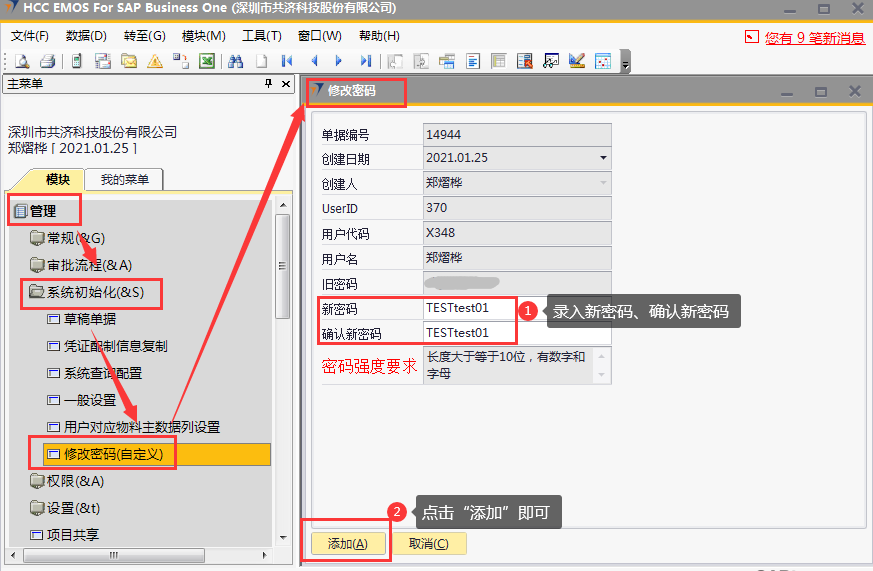Open the 工具(T) menu

click(x=261, y=36)
